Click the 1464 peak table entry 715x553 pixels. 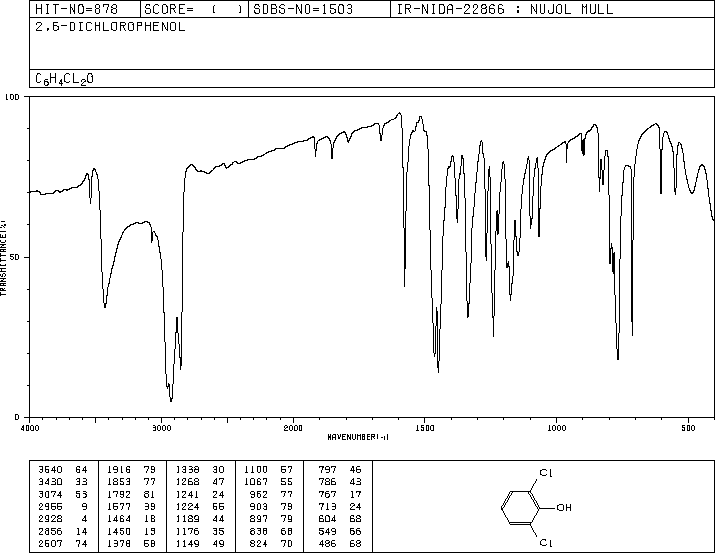tap(131, 519)
